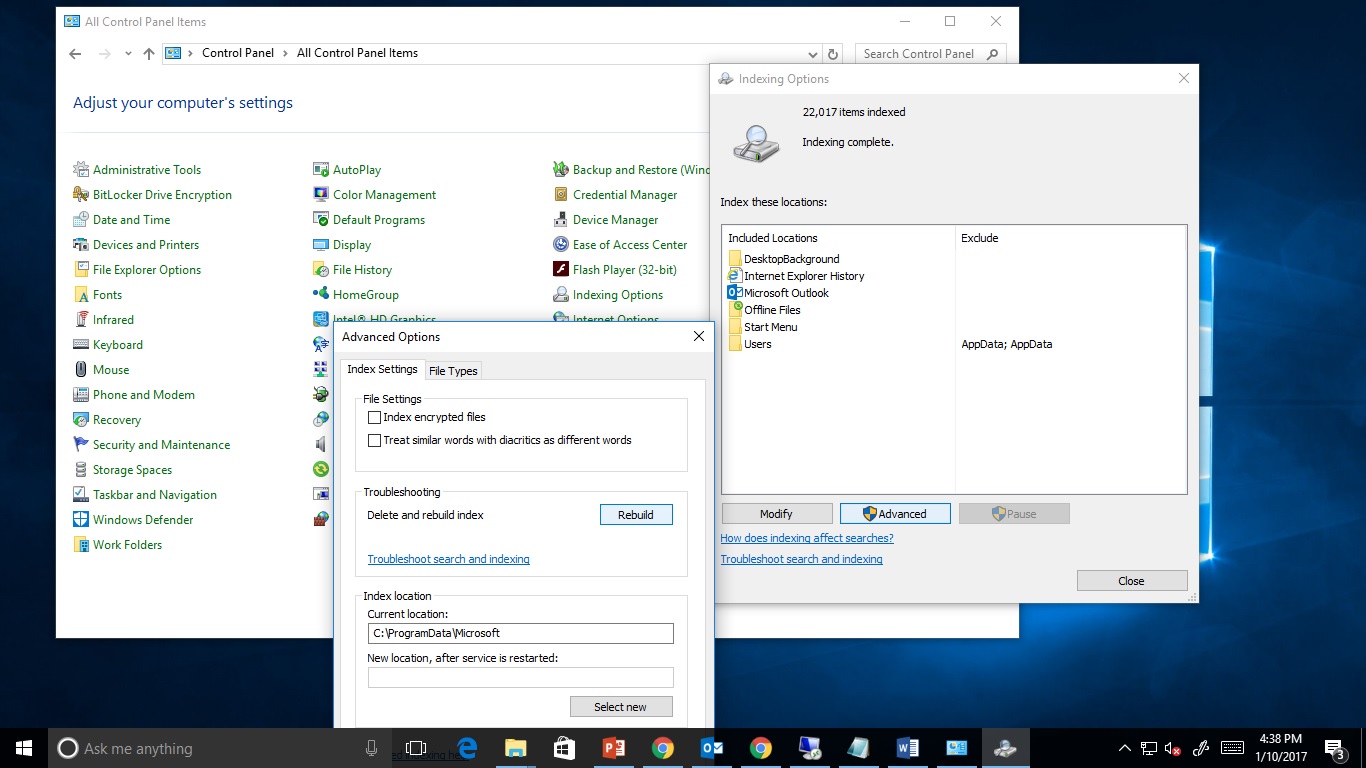The height and width of the screenshot is (768, 1366).
Task: Check treat similar words with diacritics option
Action: coord(375,439)
